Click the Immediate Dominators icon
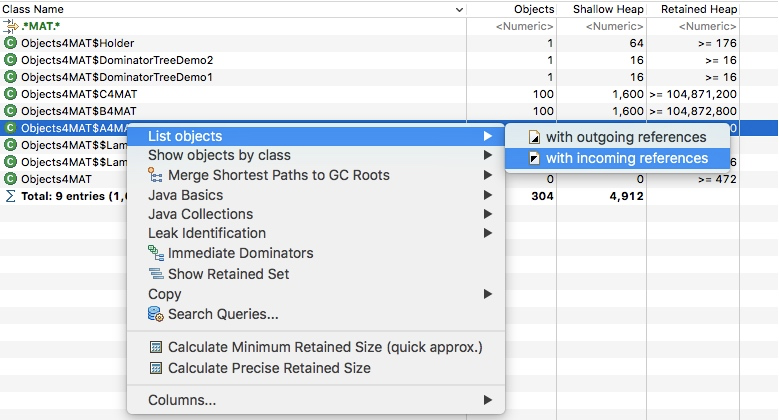Image resolution: width=779 pixels, height=420 pixels. tap(155, 254)
